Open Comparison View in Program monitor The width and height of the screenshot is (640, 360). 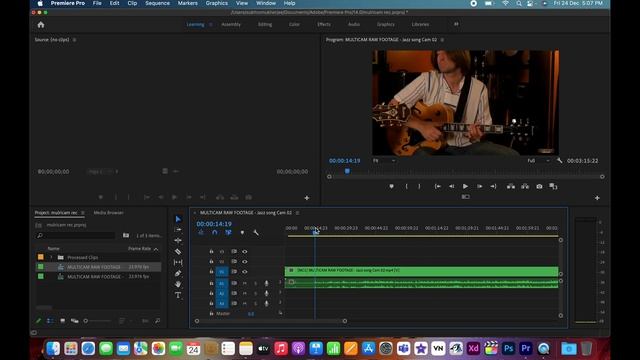click(553, 186)
